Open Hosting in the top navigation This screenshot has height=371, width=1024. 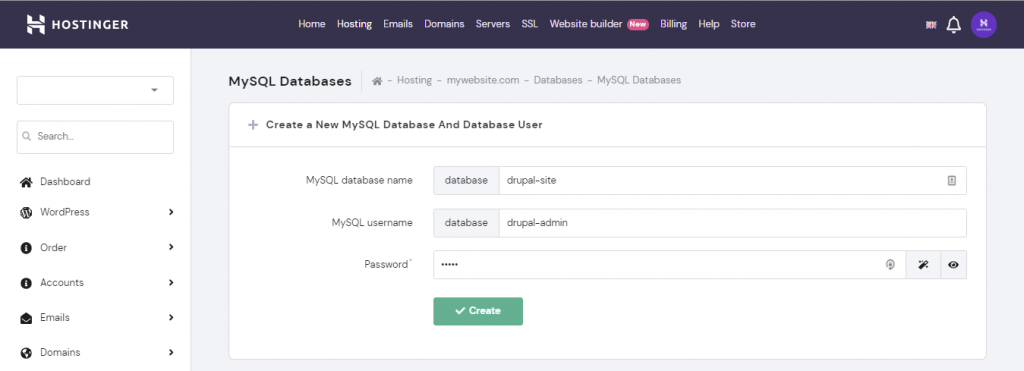tap(354, 24)
